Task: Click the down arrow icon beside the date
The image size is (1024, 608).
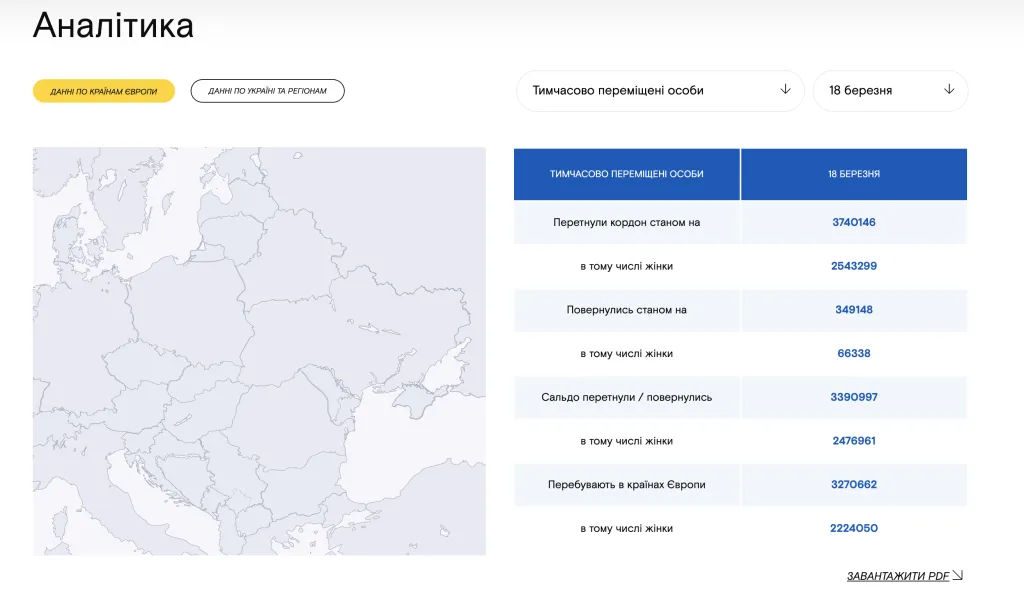Action: 949,90
